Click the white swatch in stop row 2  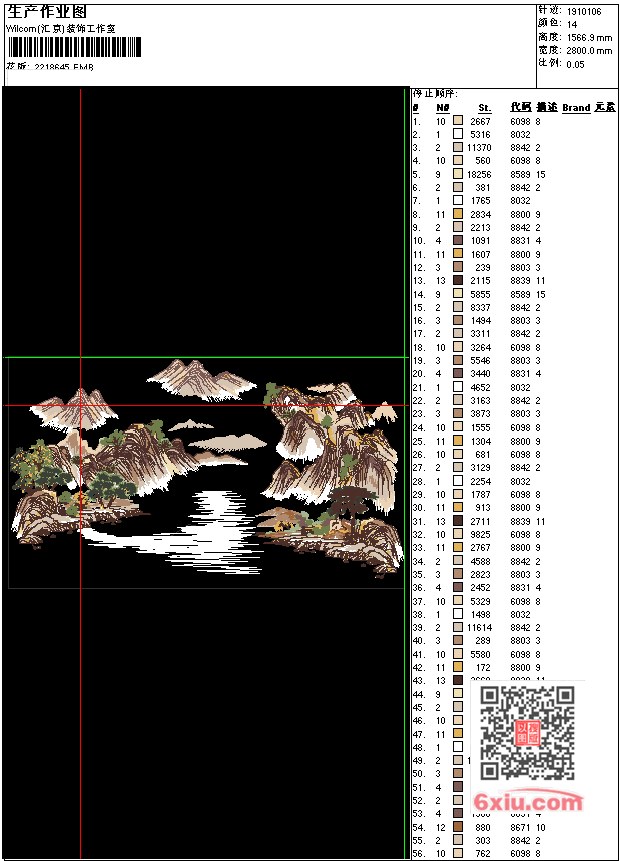tap(458, 133)
